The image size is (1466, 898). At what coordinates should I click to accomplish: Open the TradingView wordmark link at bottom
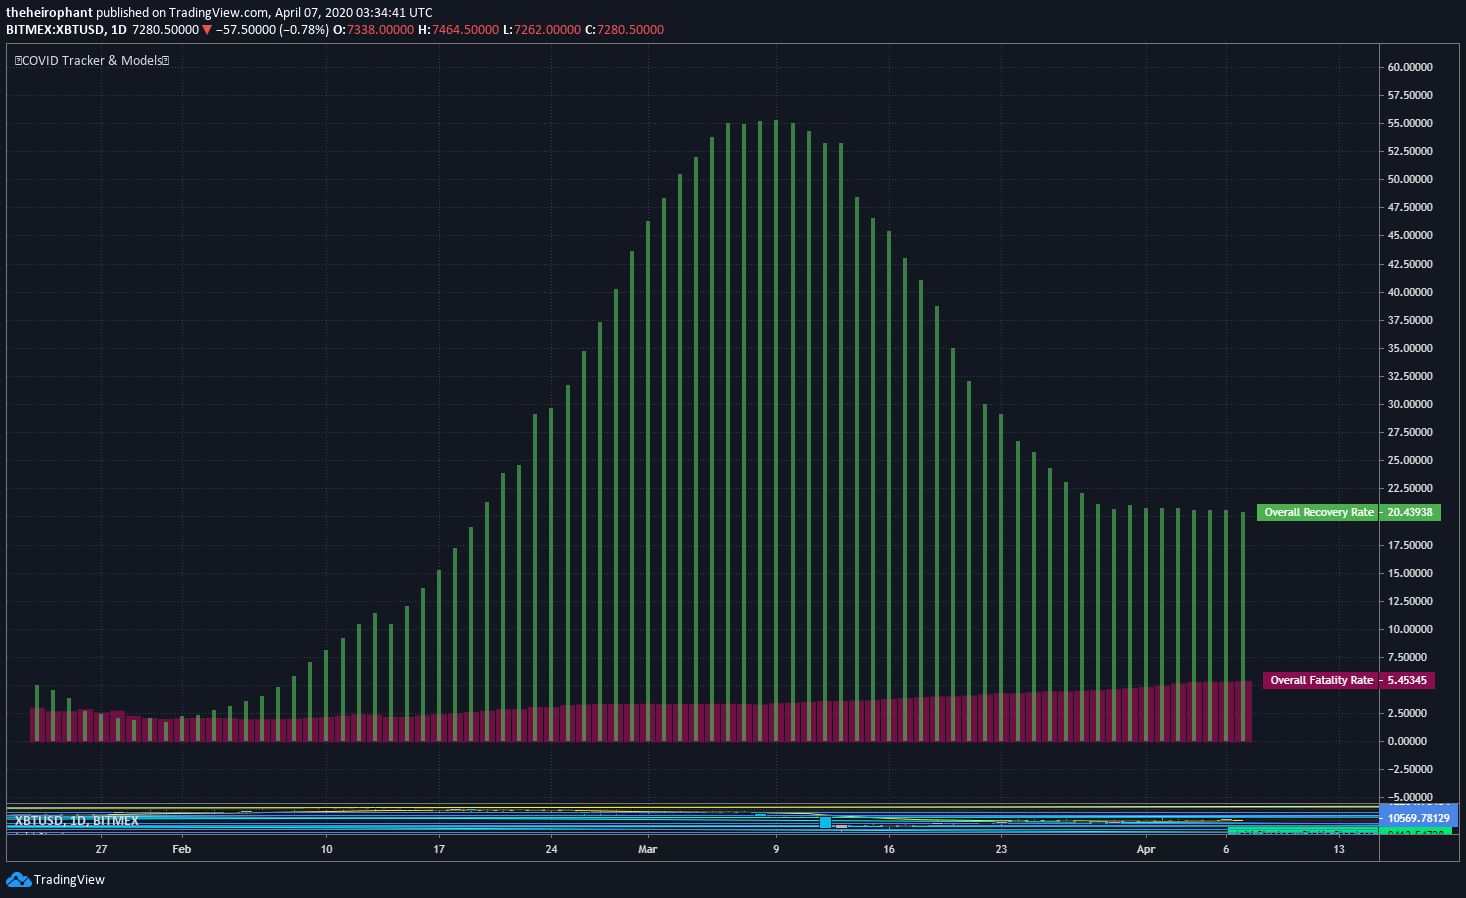[69, 880]
